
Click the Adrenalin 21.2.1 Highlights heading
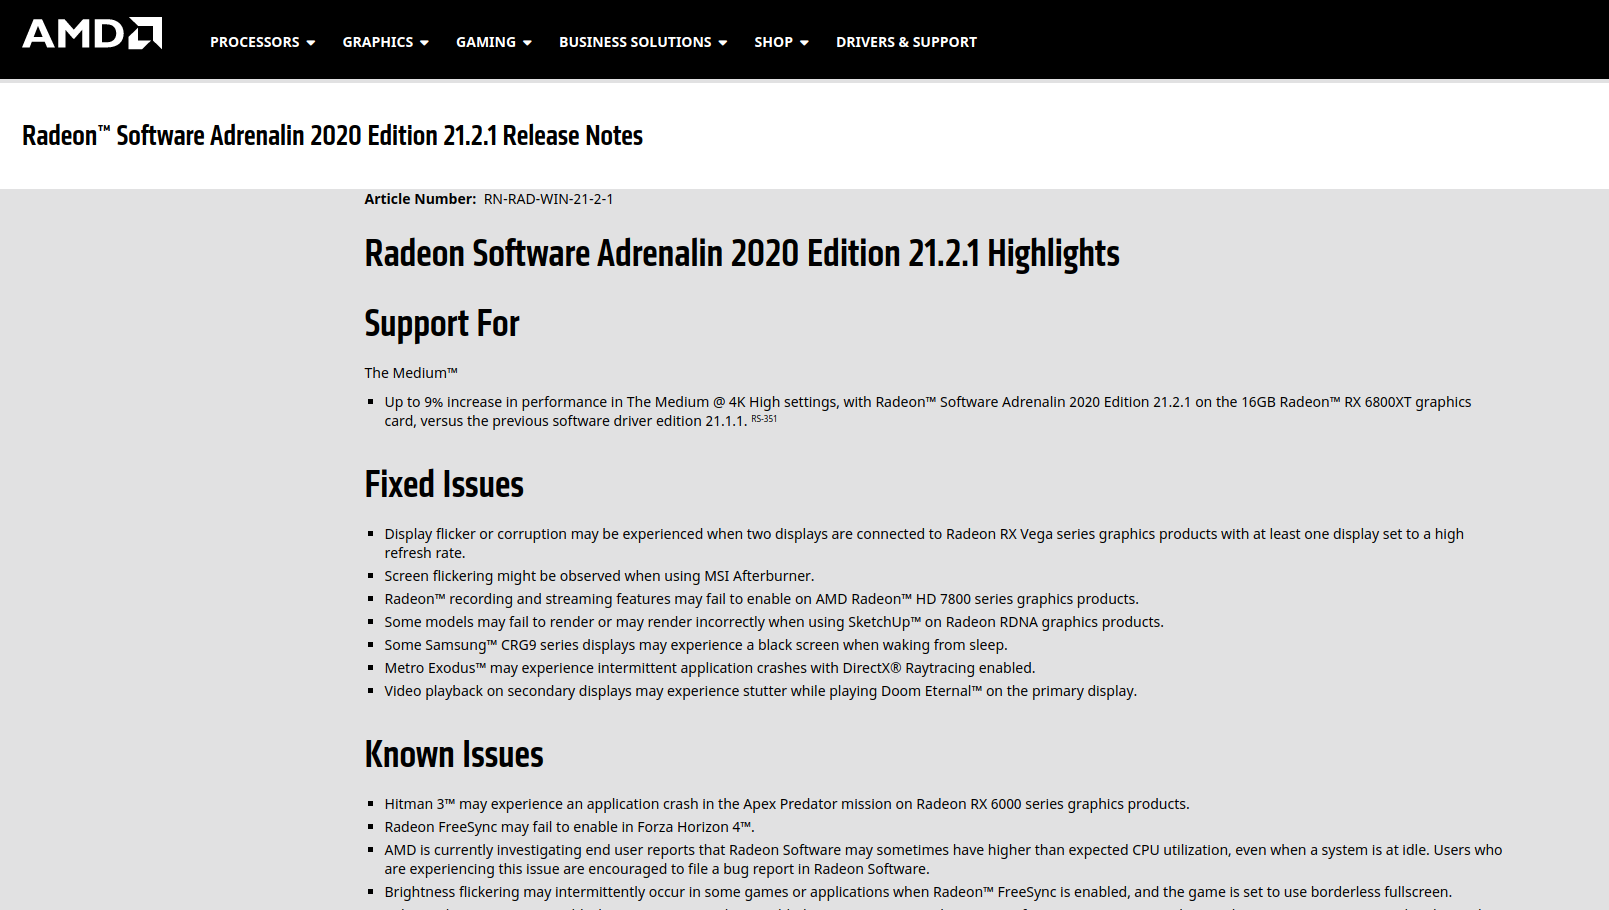pos(742,254)
